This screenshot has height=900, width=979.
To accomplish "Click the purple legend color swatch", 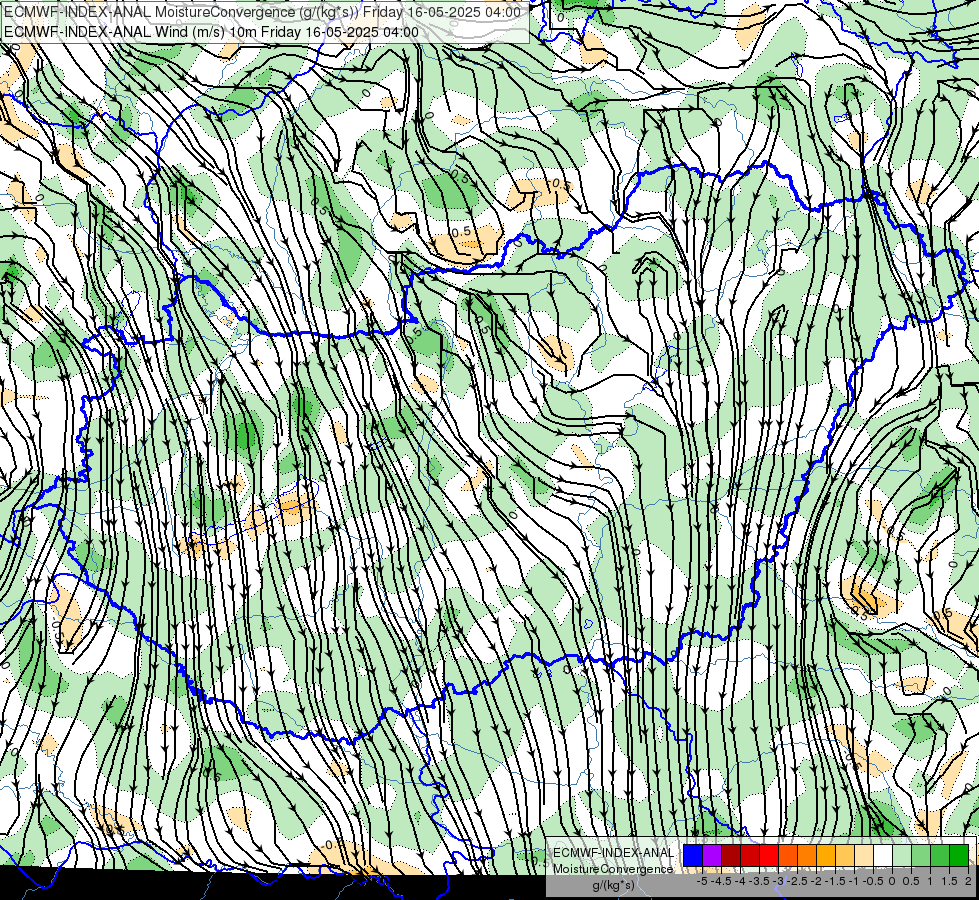I will (712, 855).
